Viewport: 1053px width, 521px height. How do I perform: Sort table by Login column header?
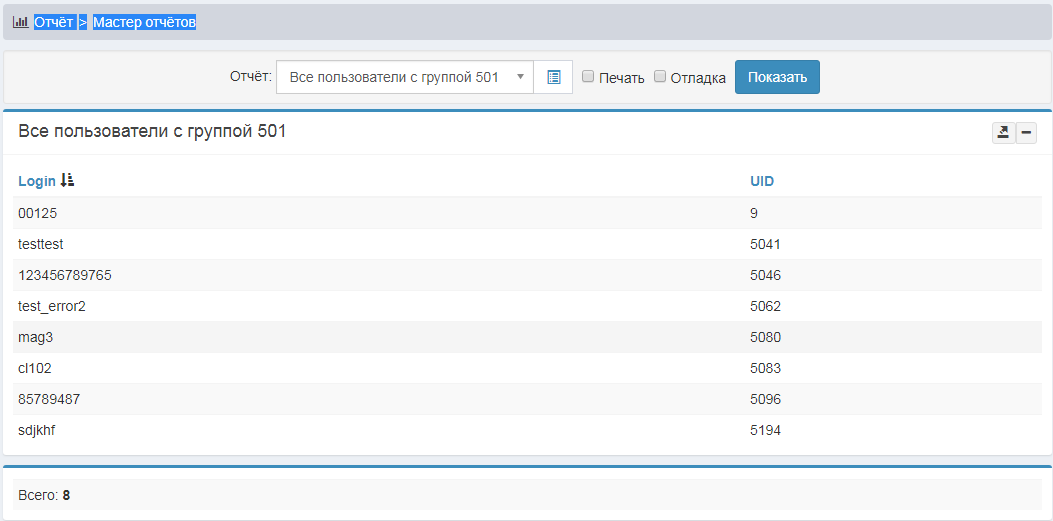(37, 181)
